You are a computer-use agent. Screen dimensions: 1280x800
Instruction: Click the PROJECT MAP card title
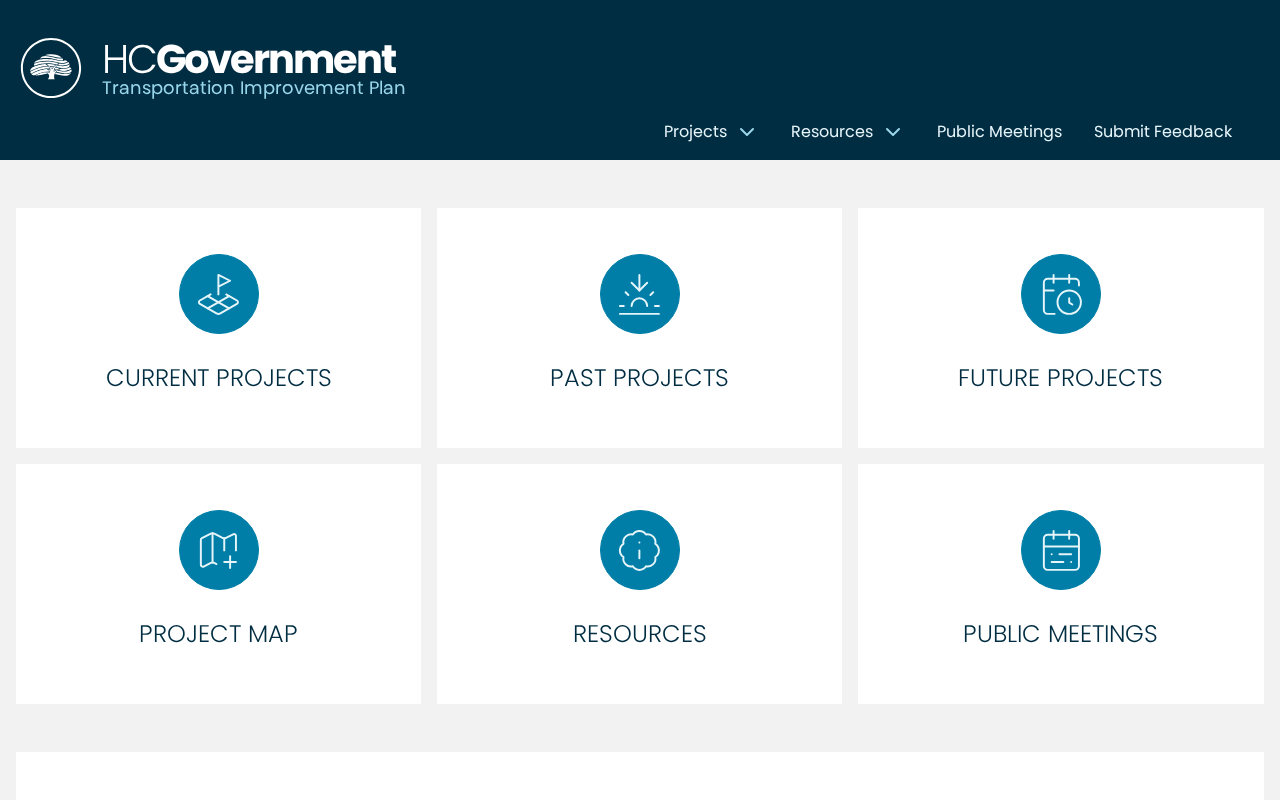(219, 634)
